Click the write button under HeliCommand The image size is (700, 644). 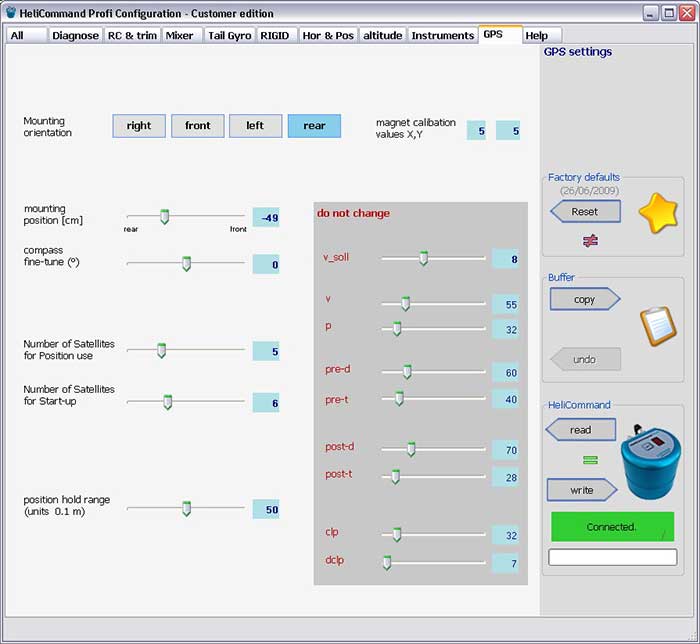tap(582, 490)
